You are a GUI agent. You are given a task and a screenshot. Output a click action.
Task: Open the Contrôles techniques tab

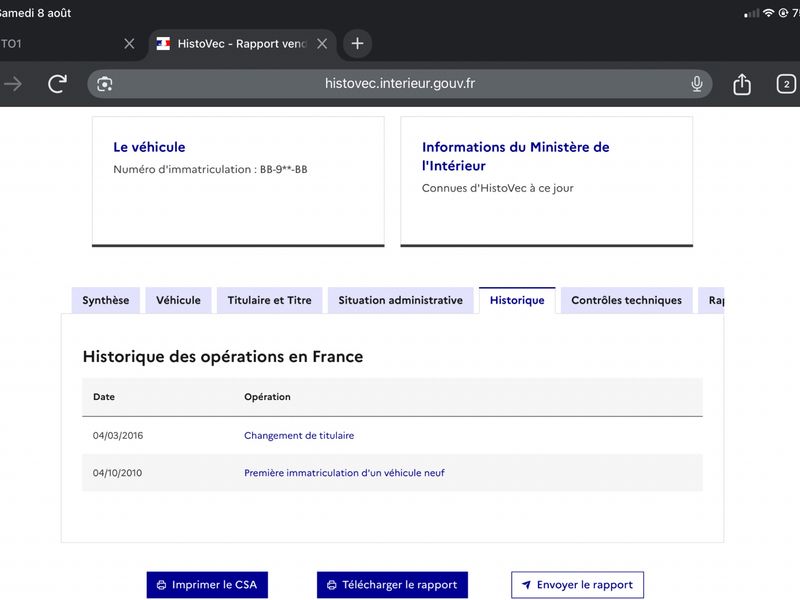click(x=627, y=300)
